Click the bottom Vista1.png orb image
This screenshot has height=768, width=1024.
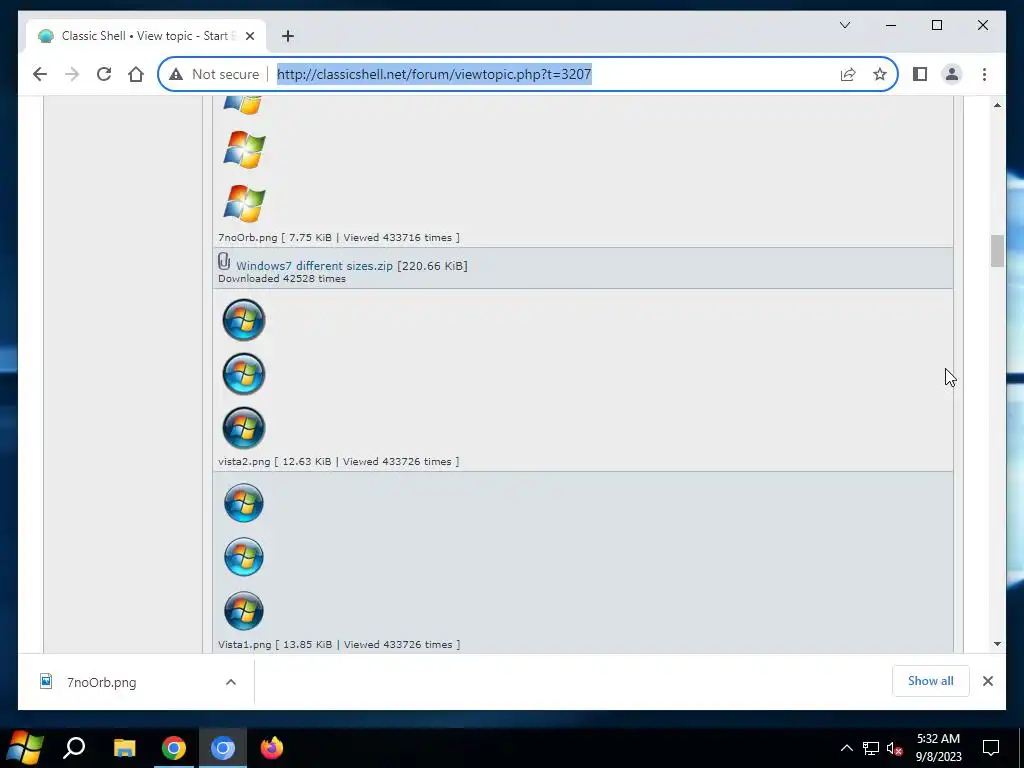(244, 611)
